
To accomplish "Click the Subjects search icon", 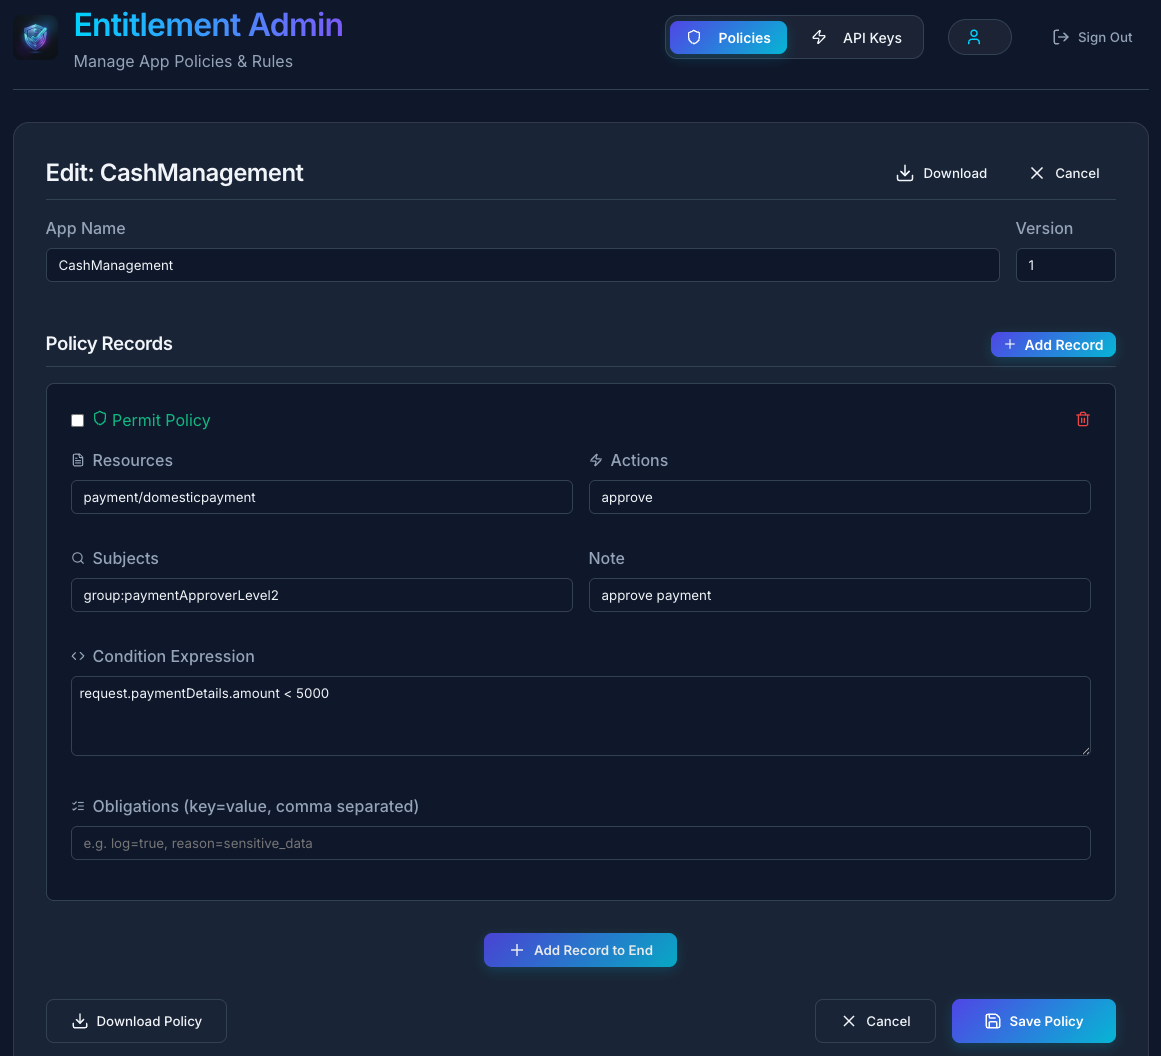I will pos(78,558).
